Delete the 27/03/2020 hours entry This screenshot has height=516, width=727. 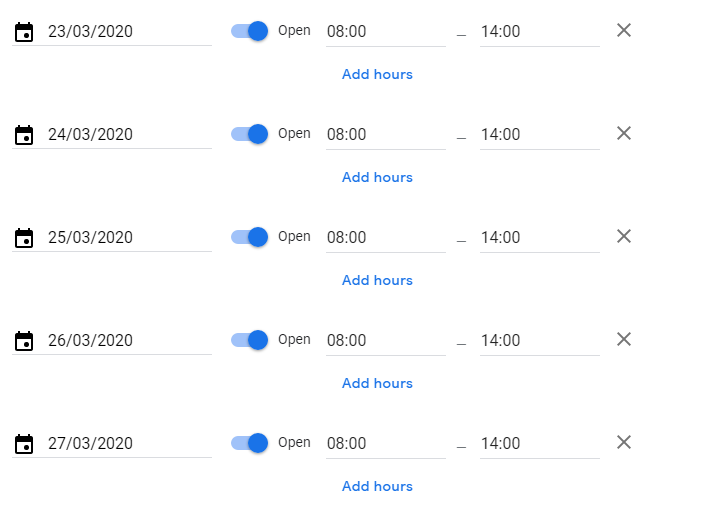pyautogui.click(x=624, y=442)
